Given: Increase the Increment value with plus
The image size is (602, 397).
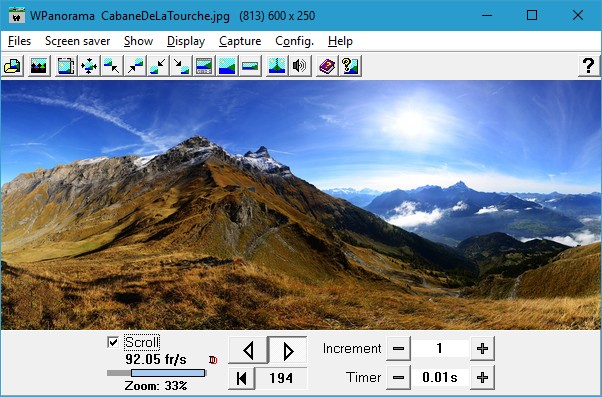Looking at the screenshot, I should (482, 349).
